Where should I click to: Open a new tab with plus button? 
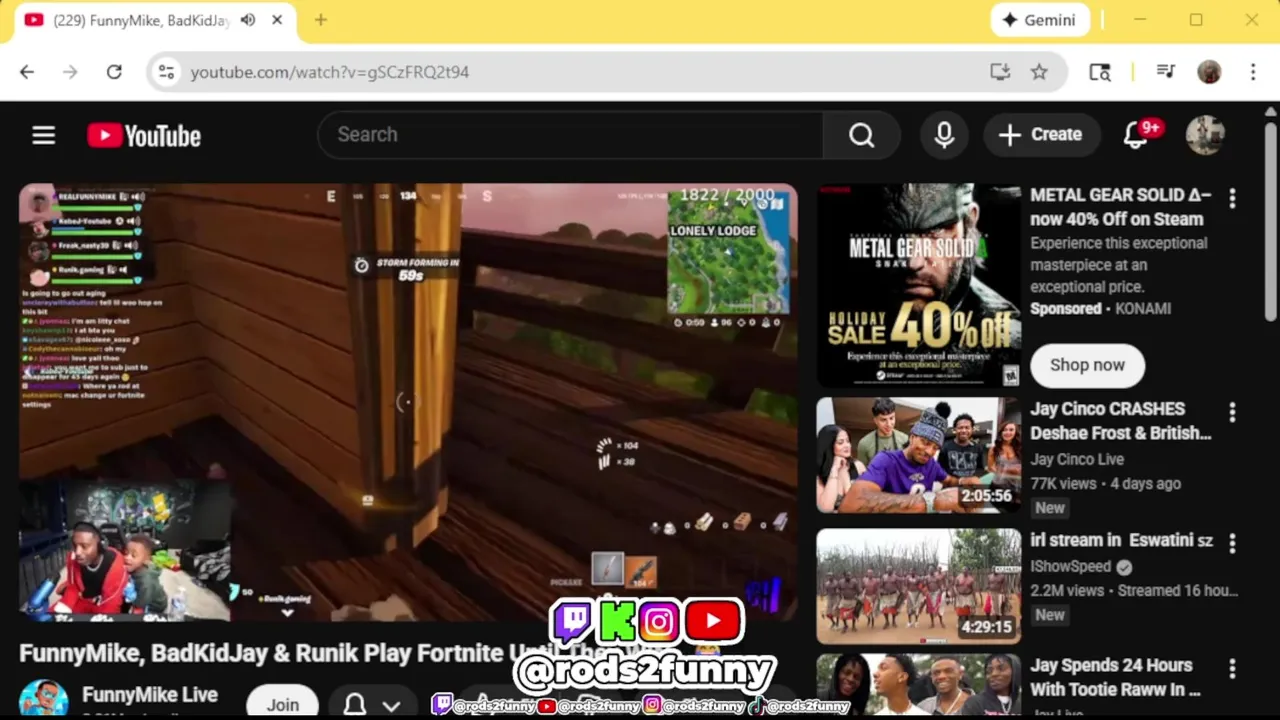320,20
